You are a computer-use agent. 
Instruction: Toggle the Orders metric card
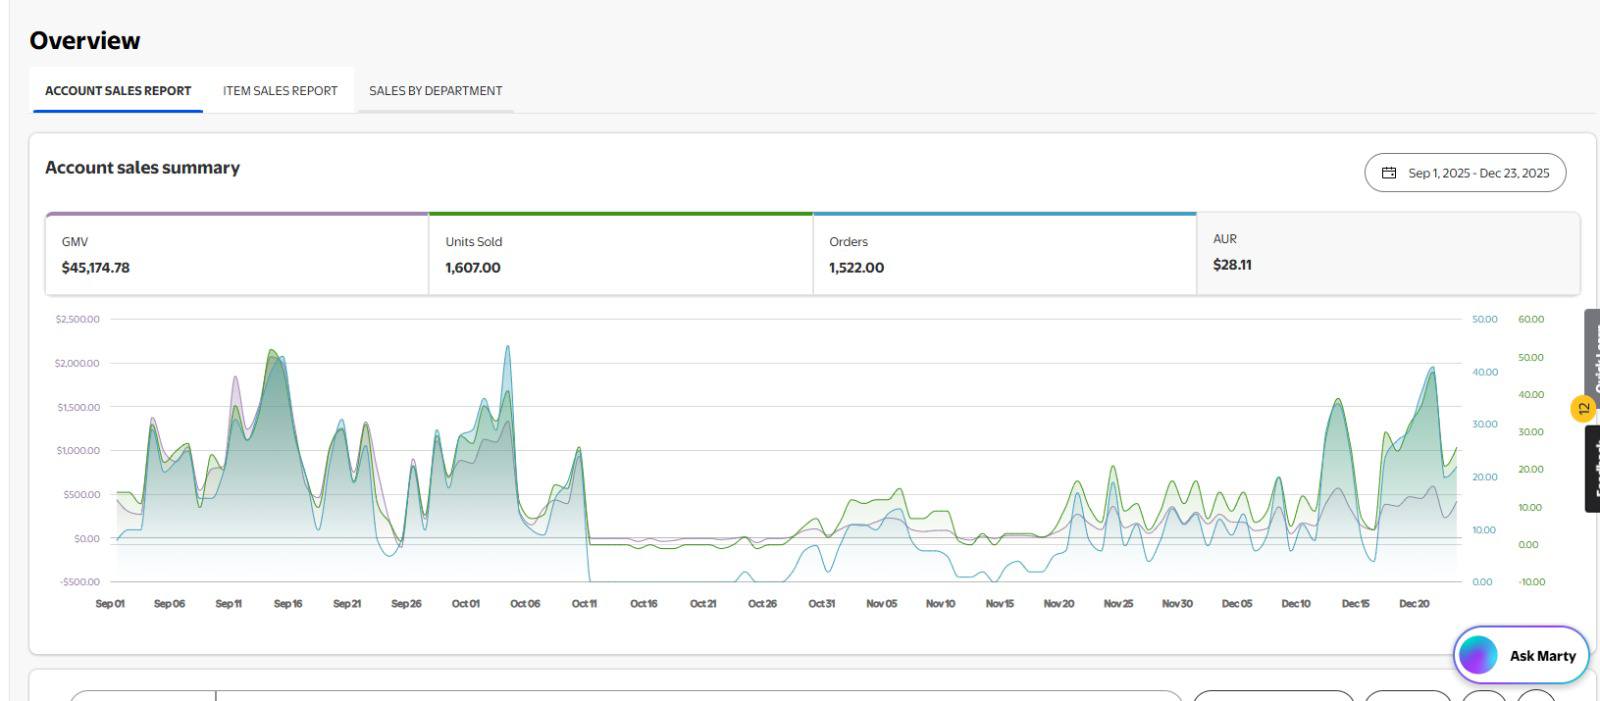tap(1004, 255)
